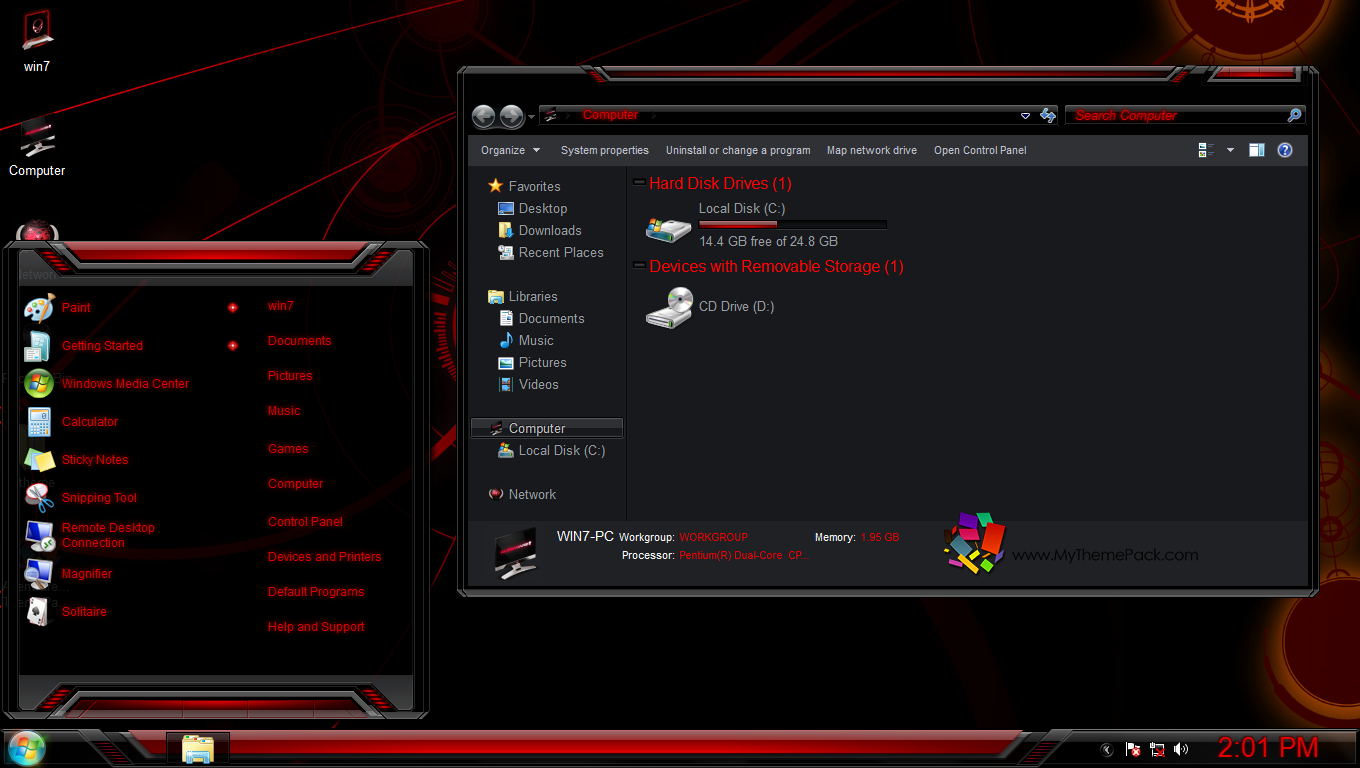Open Devices and Printers

click(324, 557)
